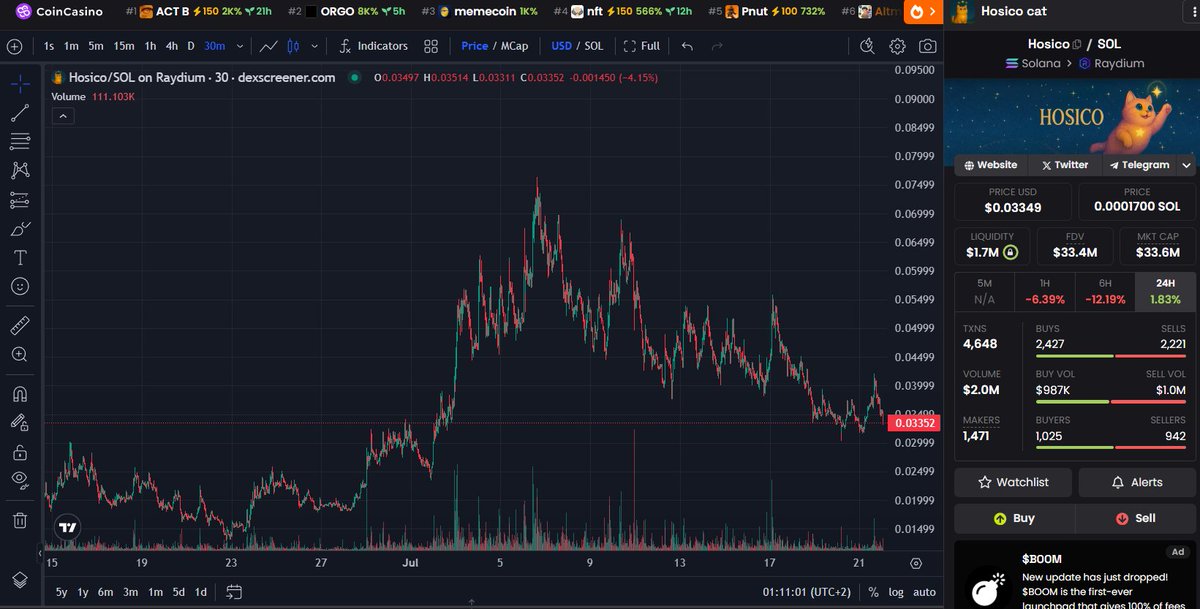Viewport: 1200px width, 609px height.
Task: Toggle stay in drawing mode
Action: (19, 422)
